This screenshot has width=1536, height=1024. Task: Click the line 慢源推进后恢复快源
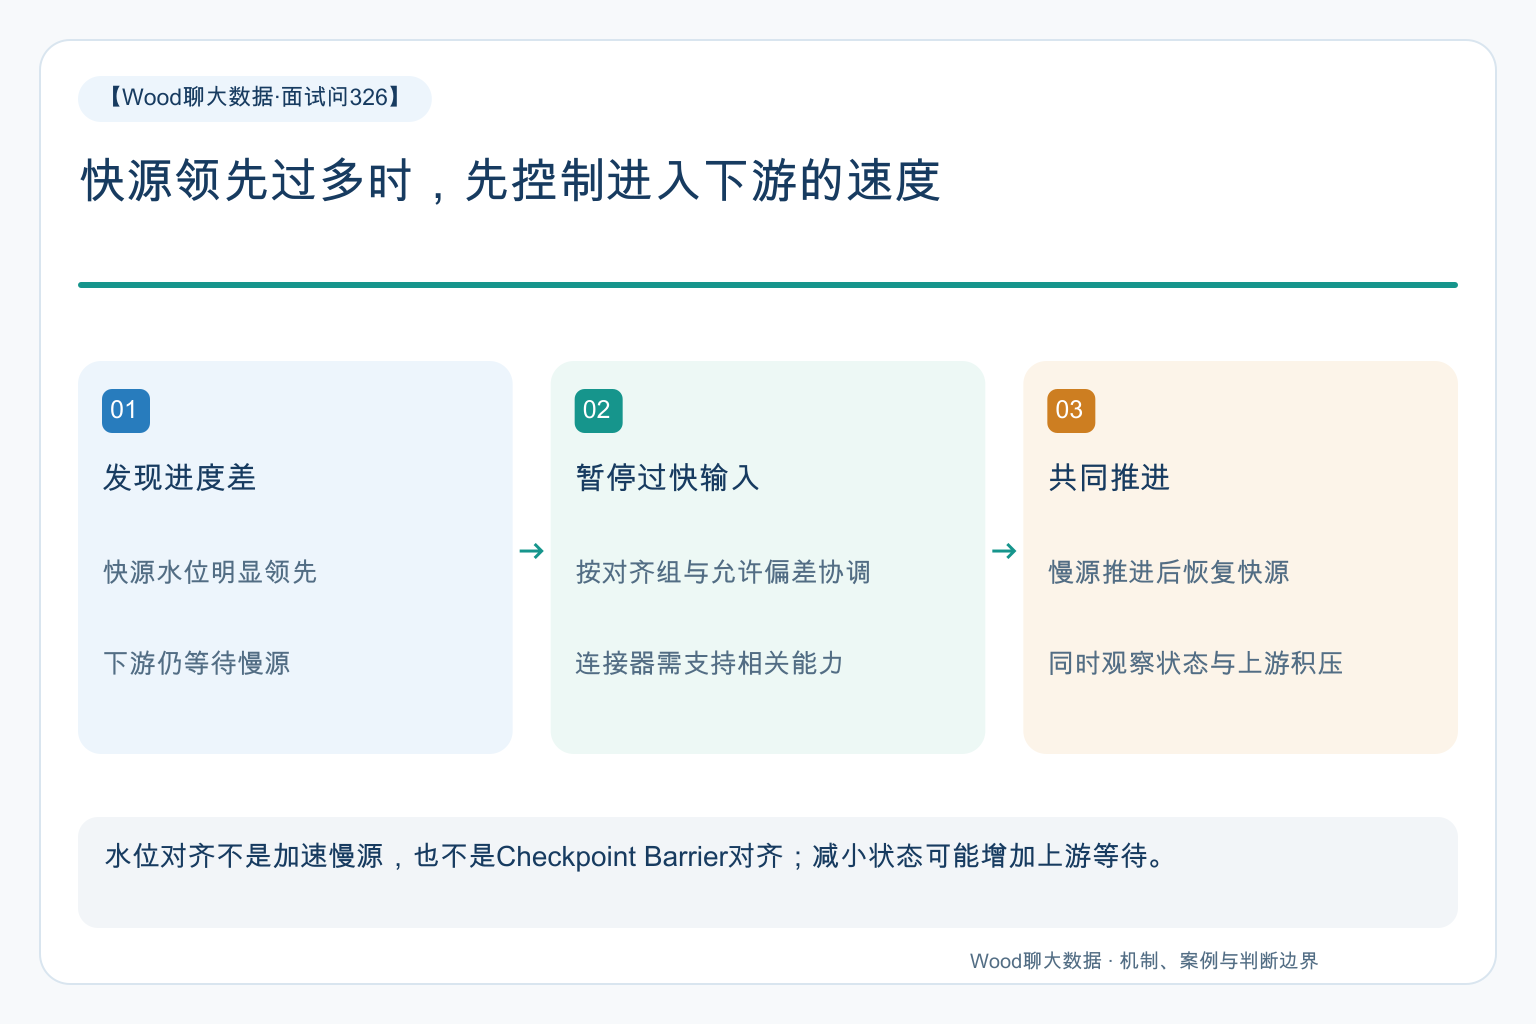1169,572
